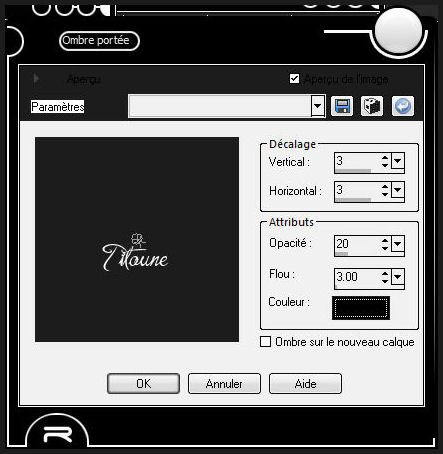This screenshot has height=454, width=443.
Task: Click the randomize parameters dice icon
Action: pos(372,106)
